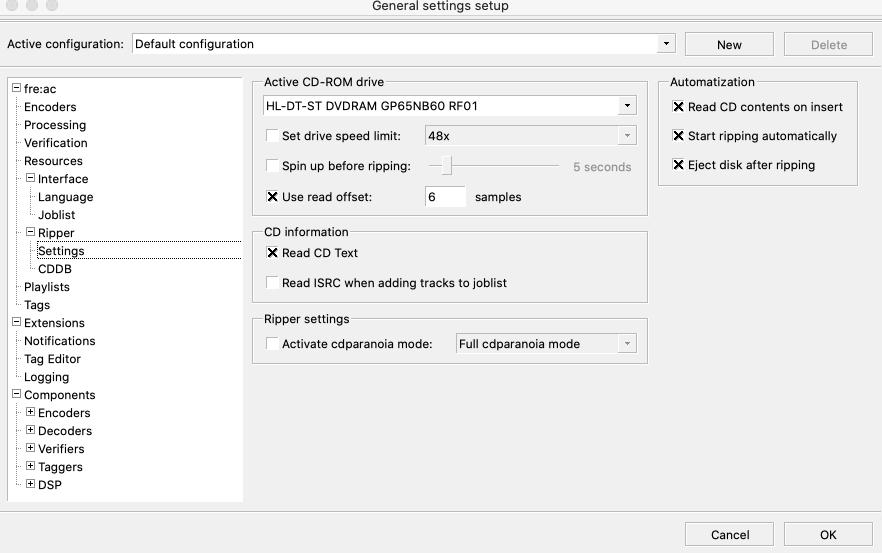Uncheck Read CD Text option

click(272, 253)
